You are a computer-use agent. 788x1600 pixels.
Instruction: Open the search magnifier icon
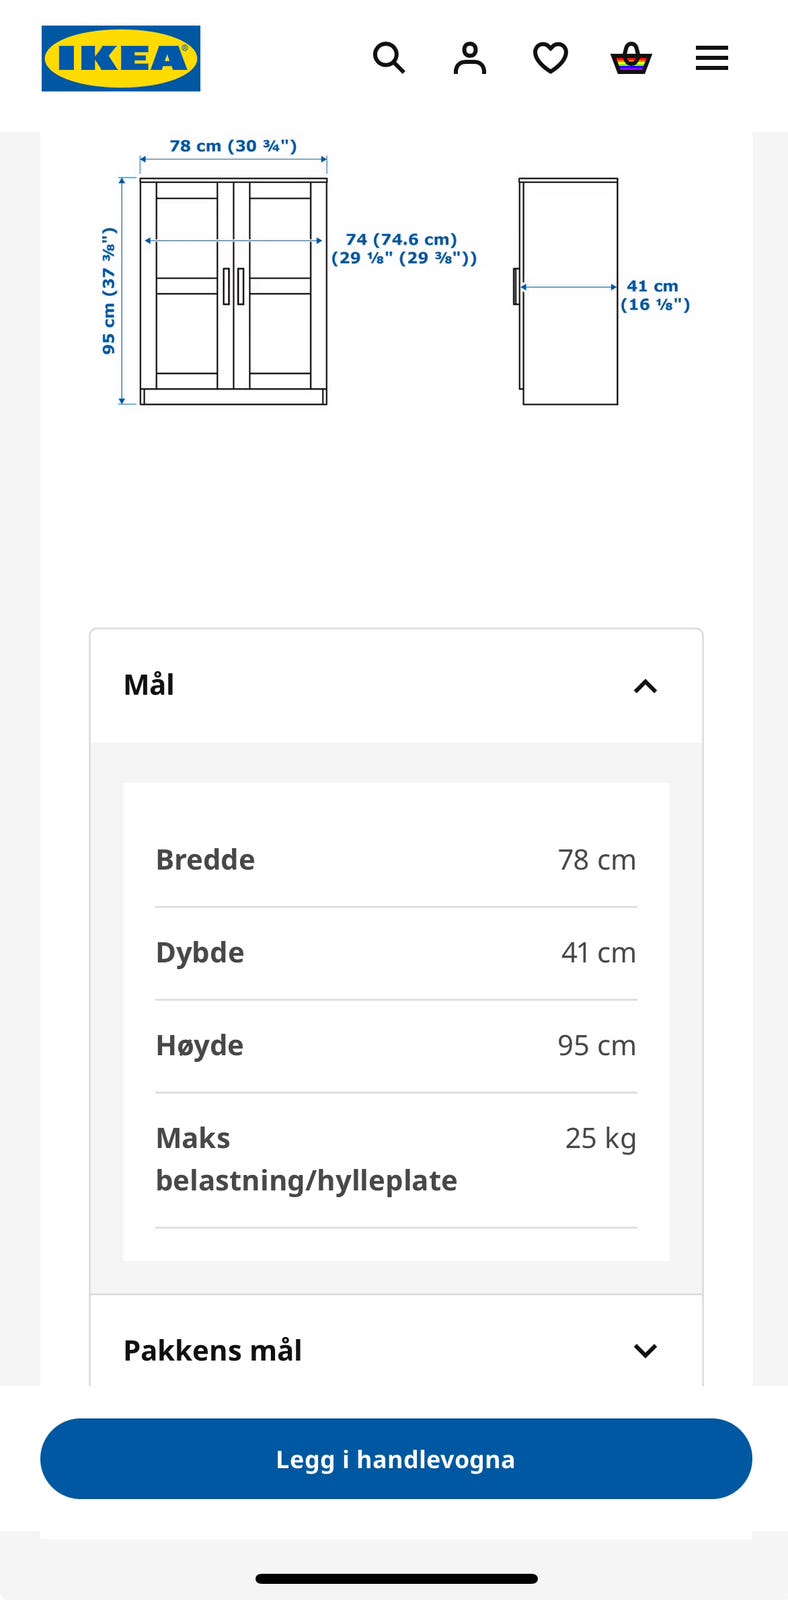pos(389,58)
